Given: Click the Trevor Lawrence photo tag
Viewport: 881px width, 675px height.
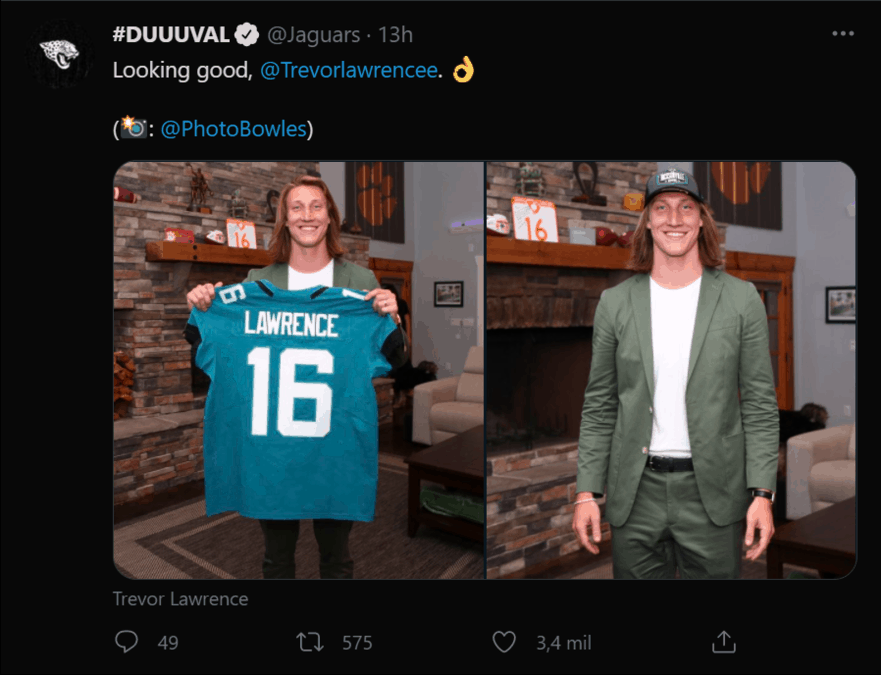Looking at the screenshot, I should pos(180,599).
